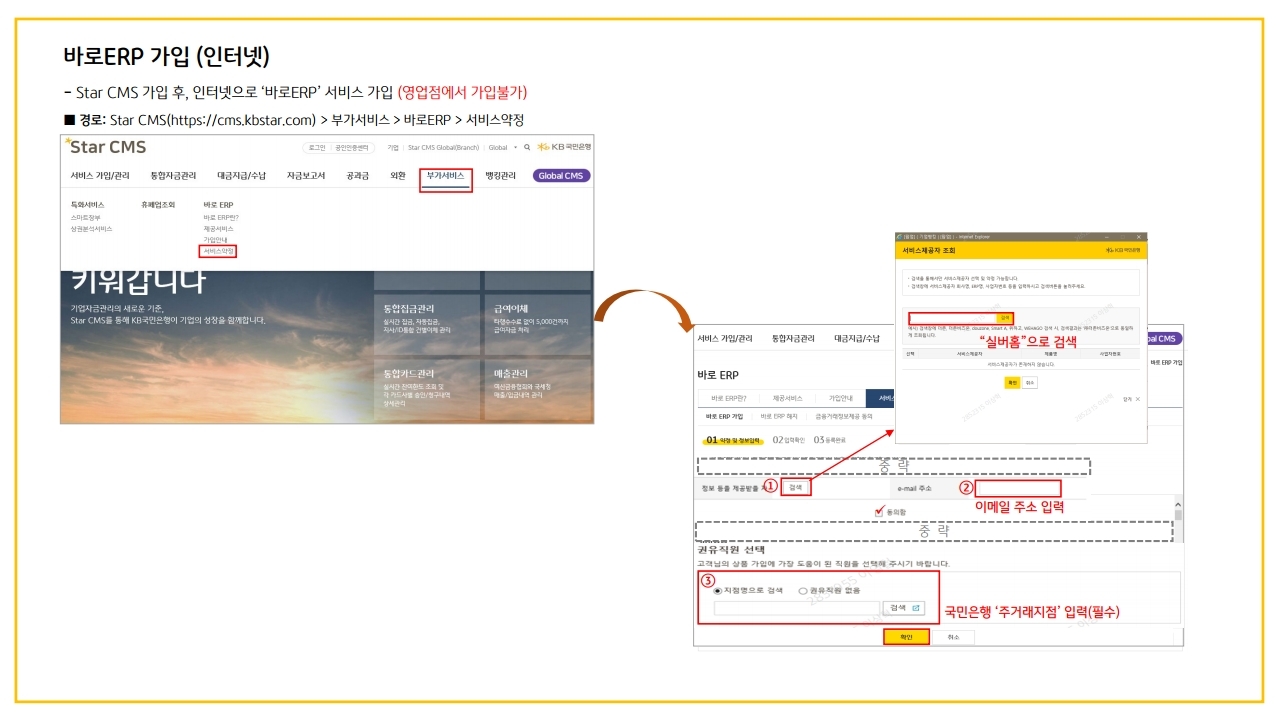Open the 뱅킹관리 menu

pyautogui.click(x=500, y=176)
